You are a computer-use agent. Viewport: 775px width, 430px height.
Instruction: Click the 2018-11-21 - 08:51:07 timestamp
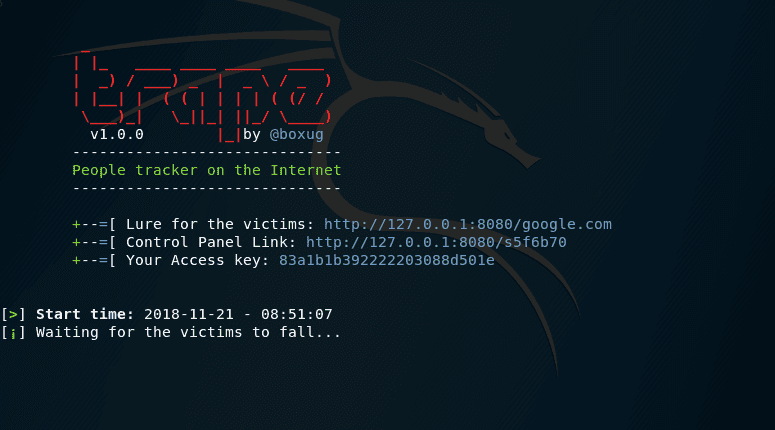238,314
